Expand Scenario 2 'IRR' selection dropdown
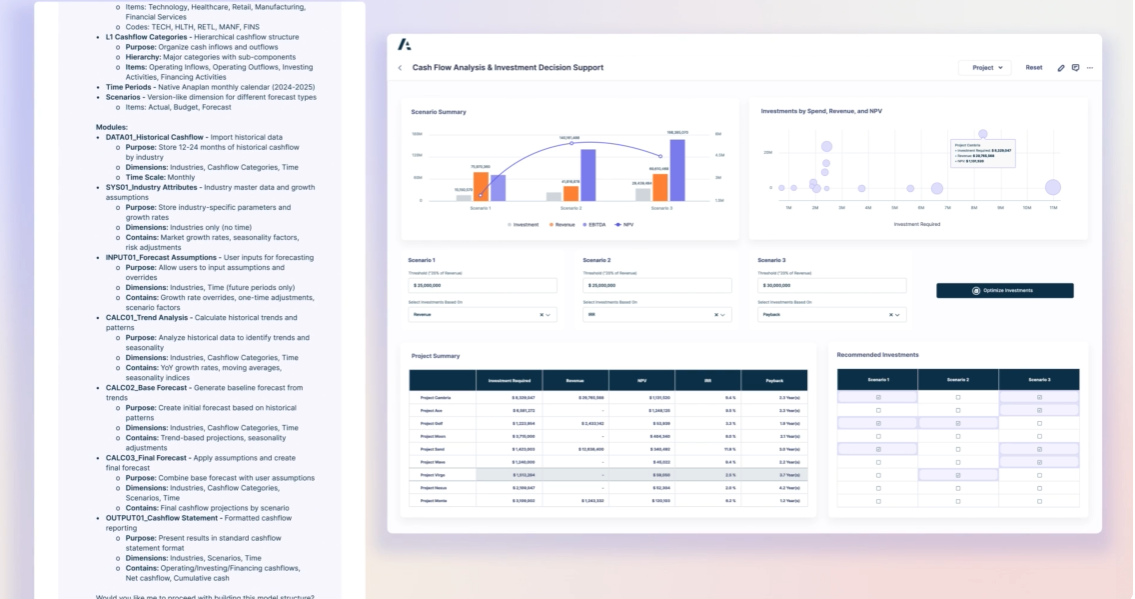The width and height of the screenshot is (1135, 599). [x=722, y=315]
